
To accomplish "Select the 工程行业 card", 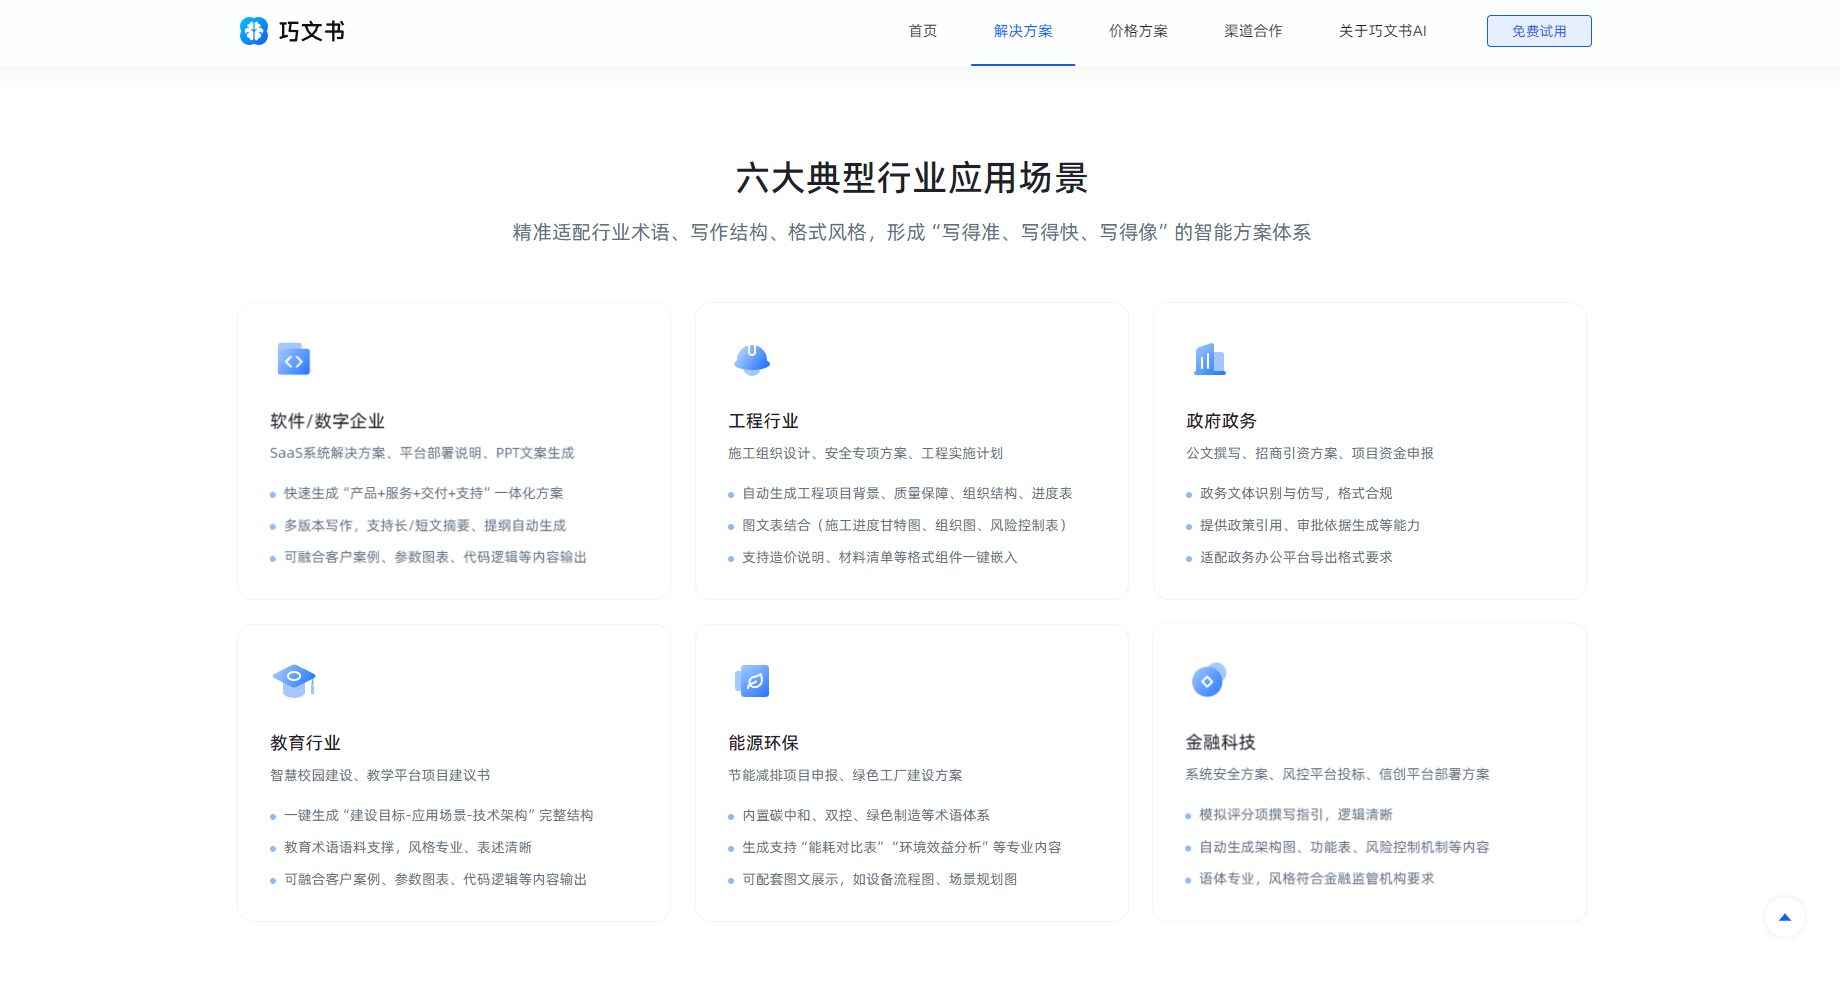I will pos(911,449).
